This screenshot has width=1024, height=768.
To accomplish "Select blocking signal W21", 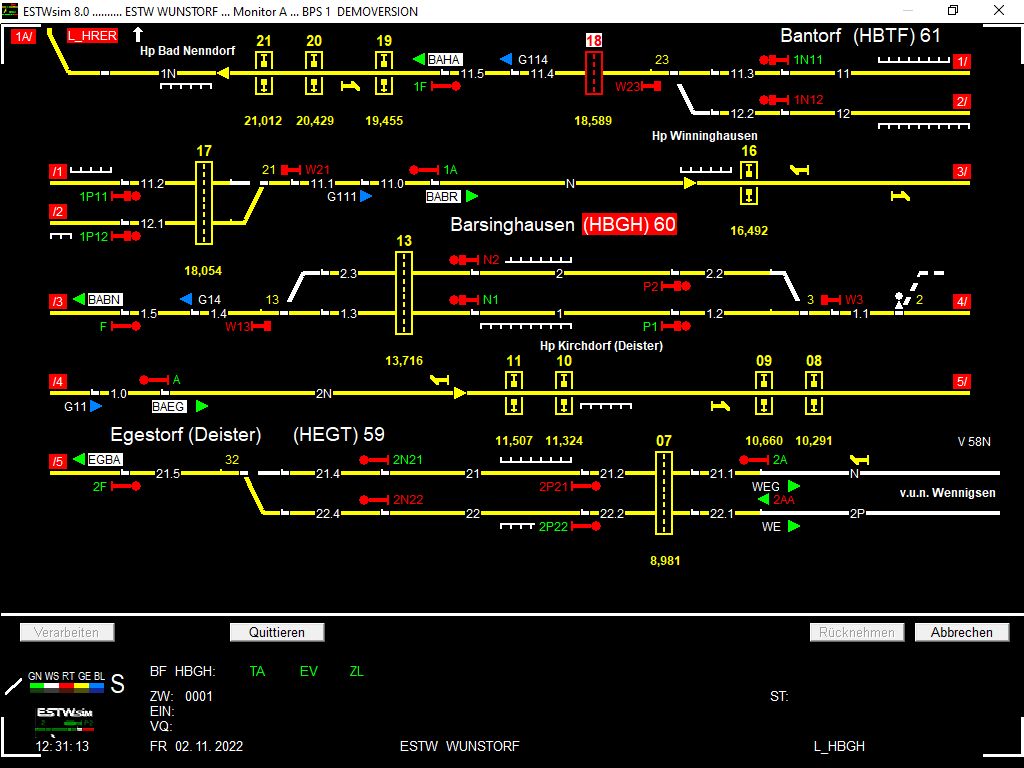I will (x=292, y=169).
